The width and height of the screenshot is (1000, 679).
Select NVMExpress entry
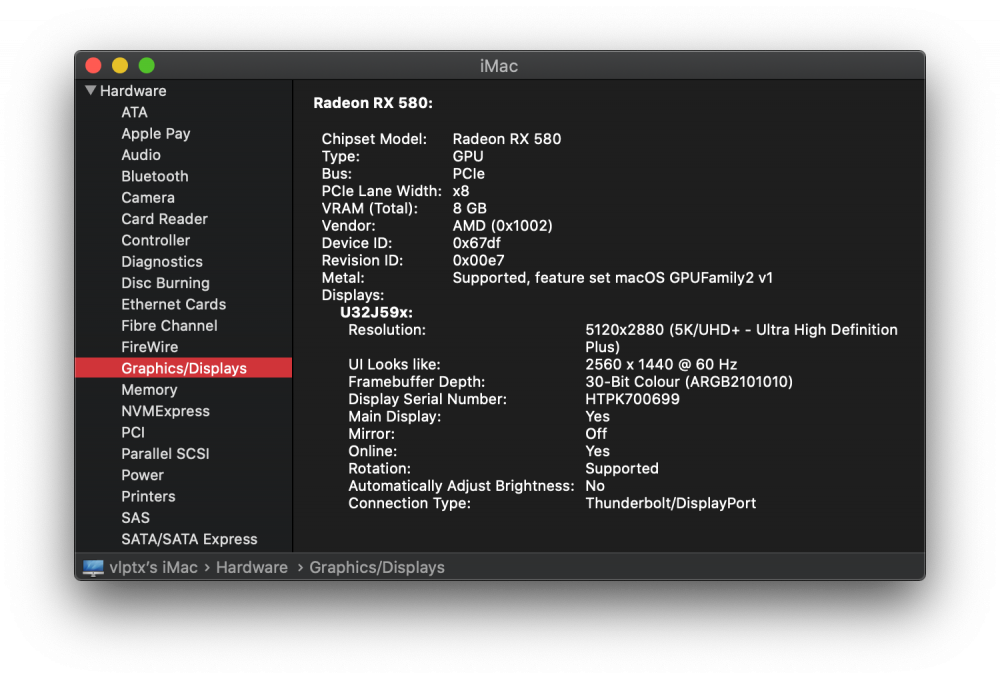pyautogui.click(x=165, y=411)
